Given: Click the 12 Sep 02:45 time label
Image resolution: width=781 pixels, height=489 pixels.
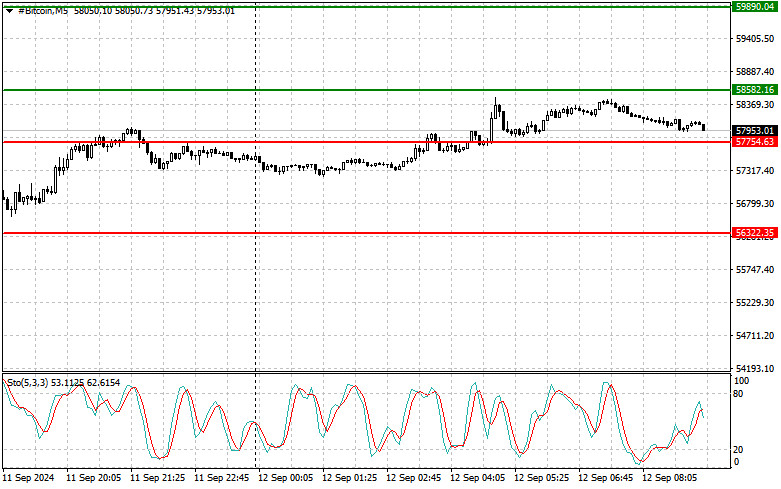Looking at the screenshot, I should (x=413, y=478).
